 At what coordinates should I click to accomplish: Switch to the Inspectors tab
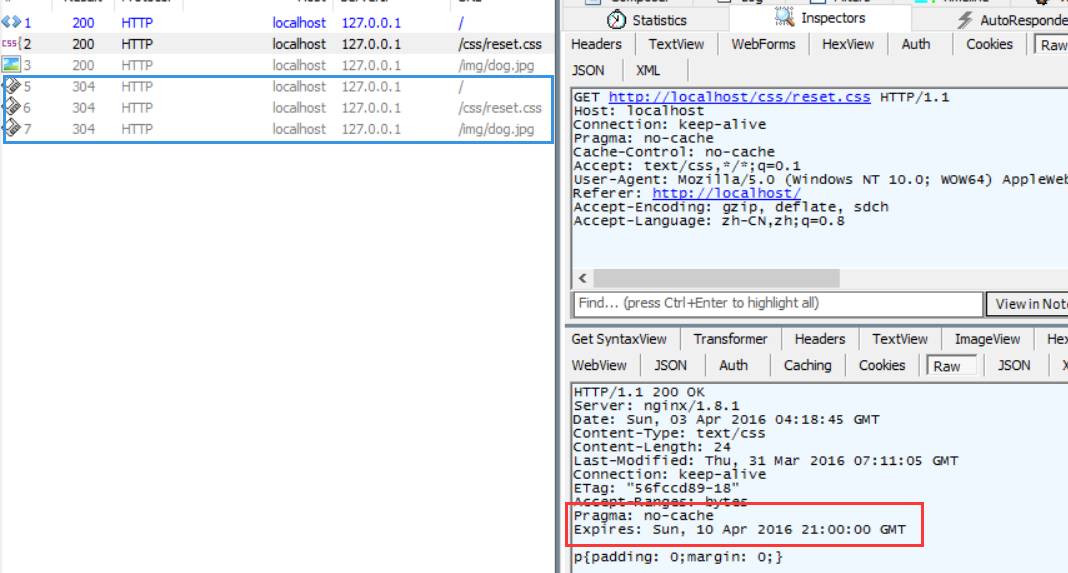point(820,18)
